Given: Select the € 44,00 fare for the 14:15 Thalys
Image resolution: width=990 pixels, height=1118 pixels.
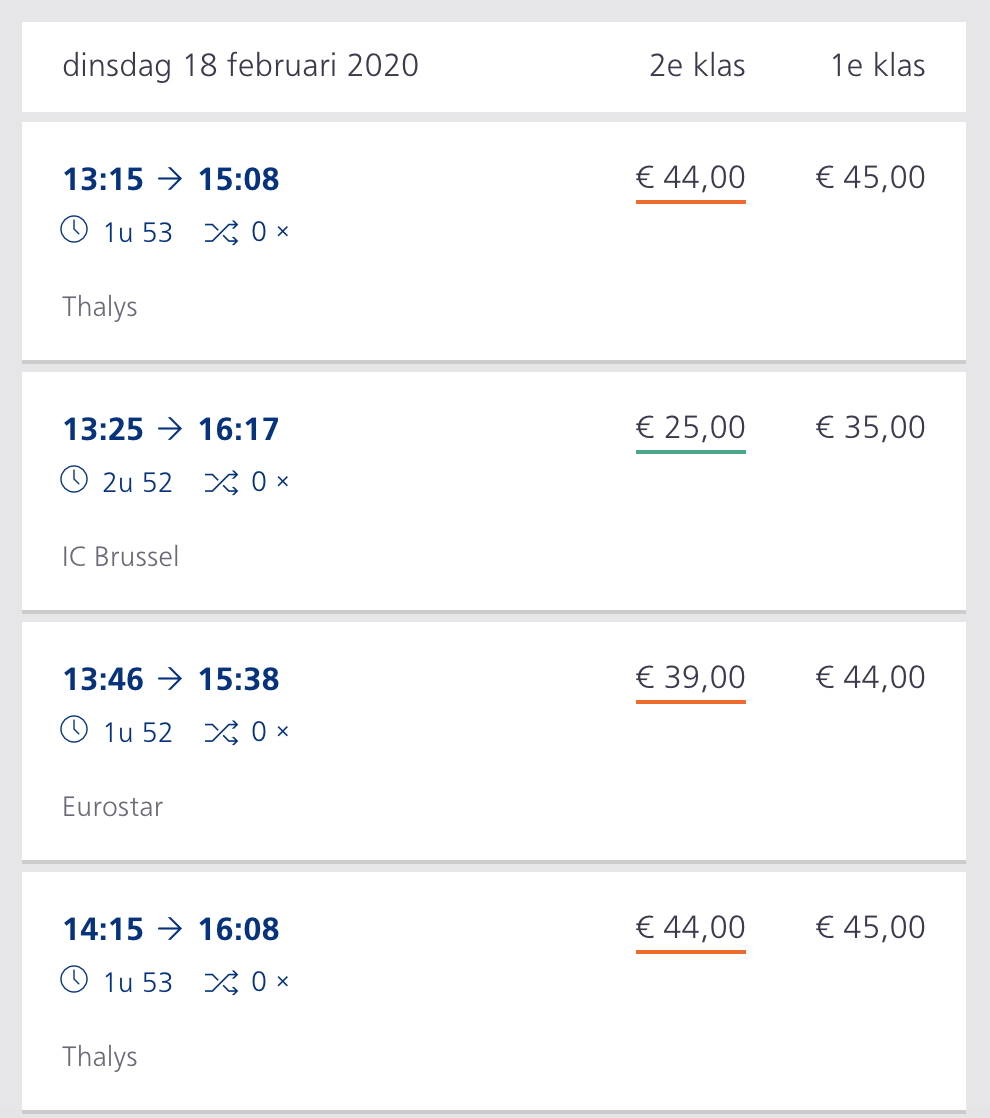Looking at the screenshot, I should (690, 928).
